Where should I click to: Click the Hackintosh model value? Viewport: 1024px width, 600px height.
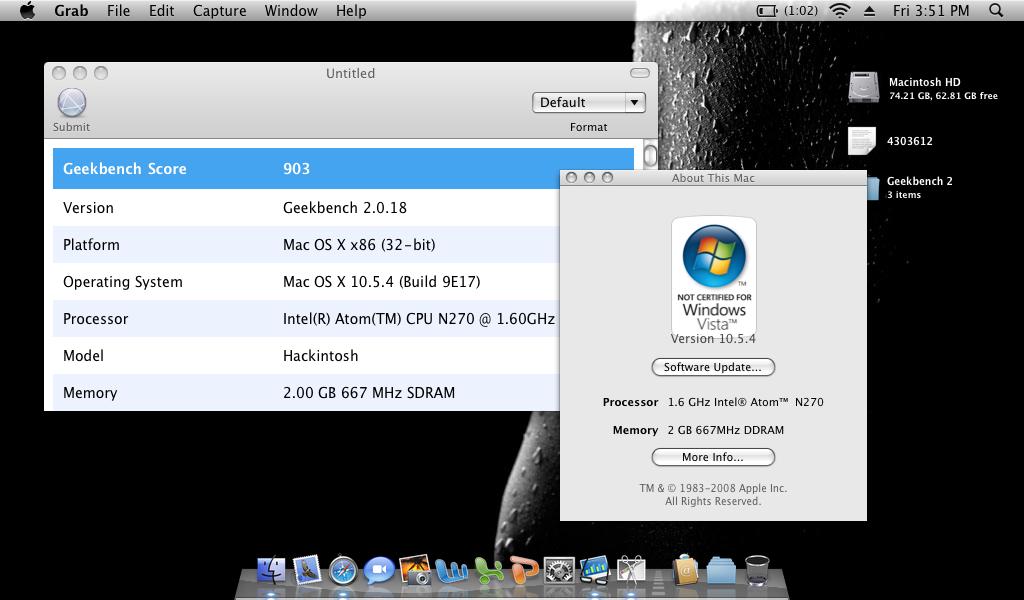[321, 356]
